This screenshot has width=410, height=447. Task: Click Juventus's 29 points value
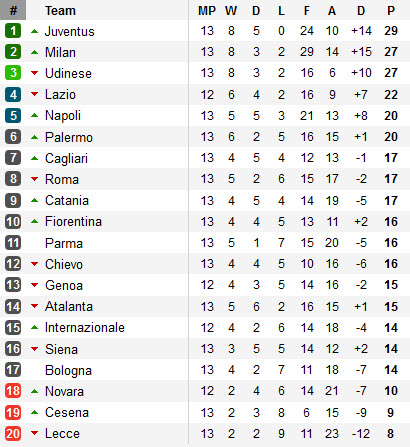(x=391, y=31)
